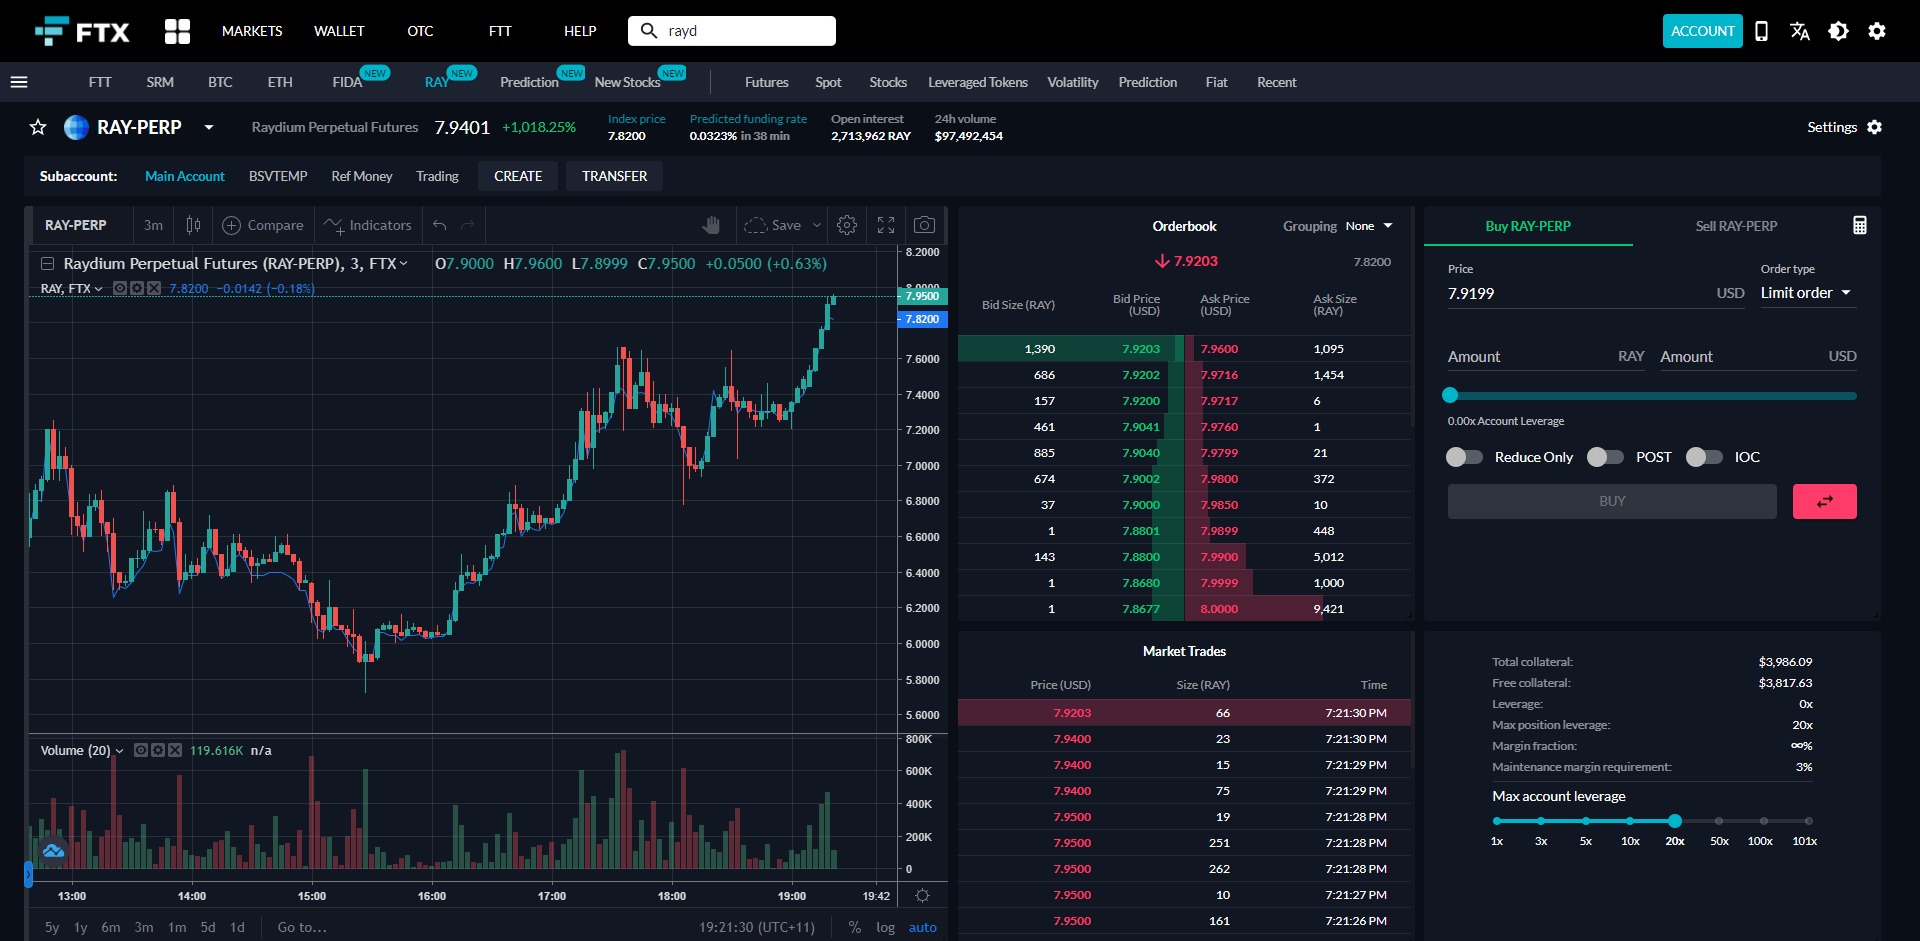Enable the IOC order toggle
Screen dimensions: 1920x941
point(1703,457)
